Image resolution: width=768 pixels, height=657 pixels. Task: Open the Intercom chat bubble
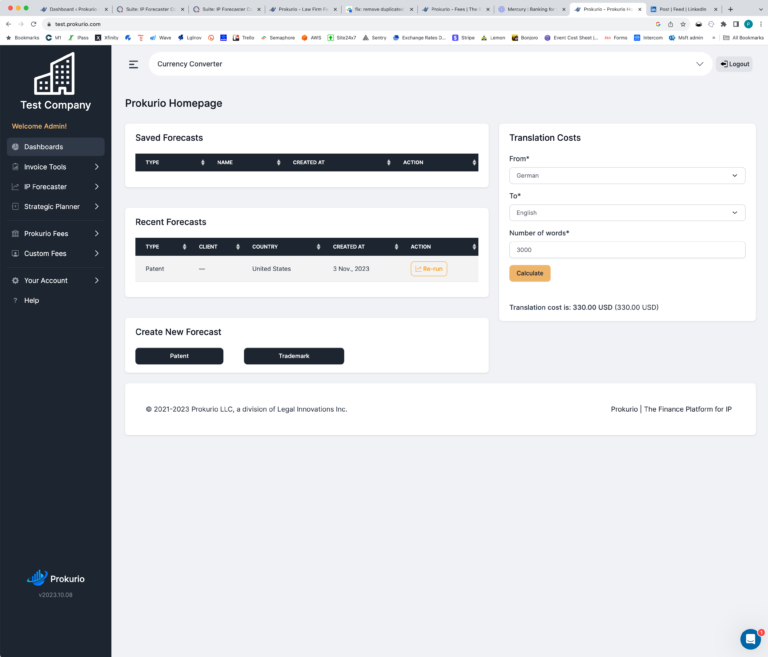[x=750, y=638]
